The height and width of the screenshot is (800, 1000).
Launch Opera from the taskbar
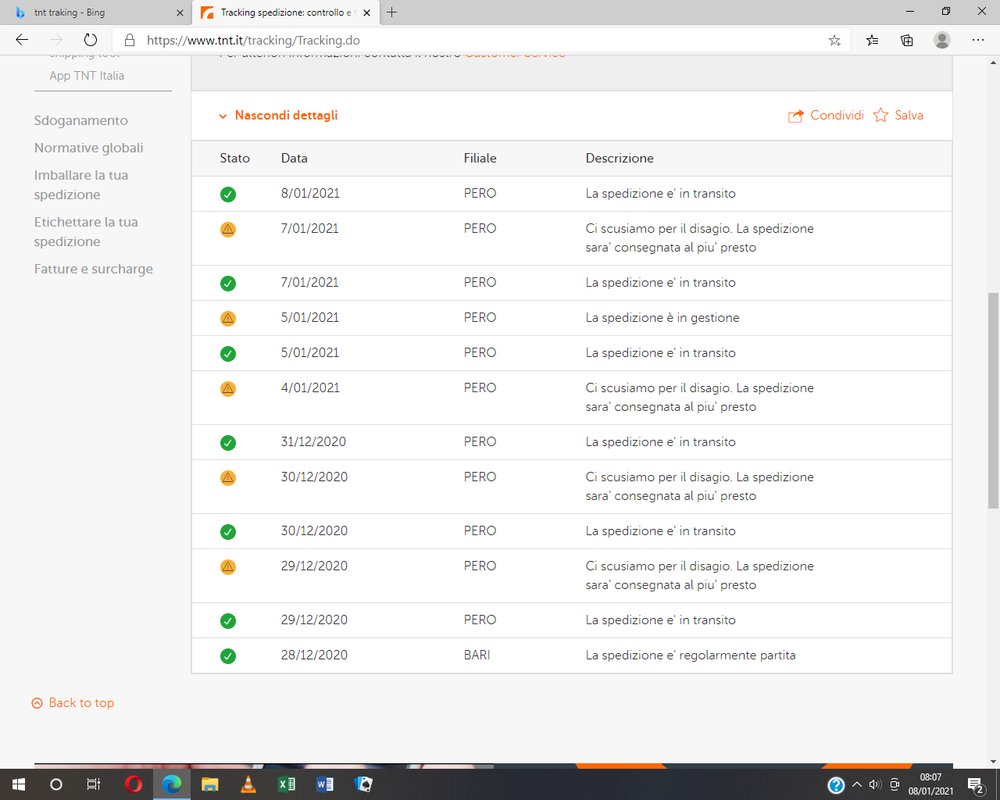point(133,784)
